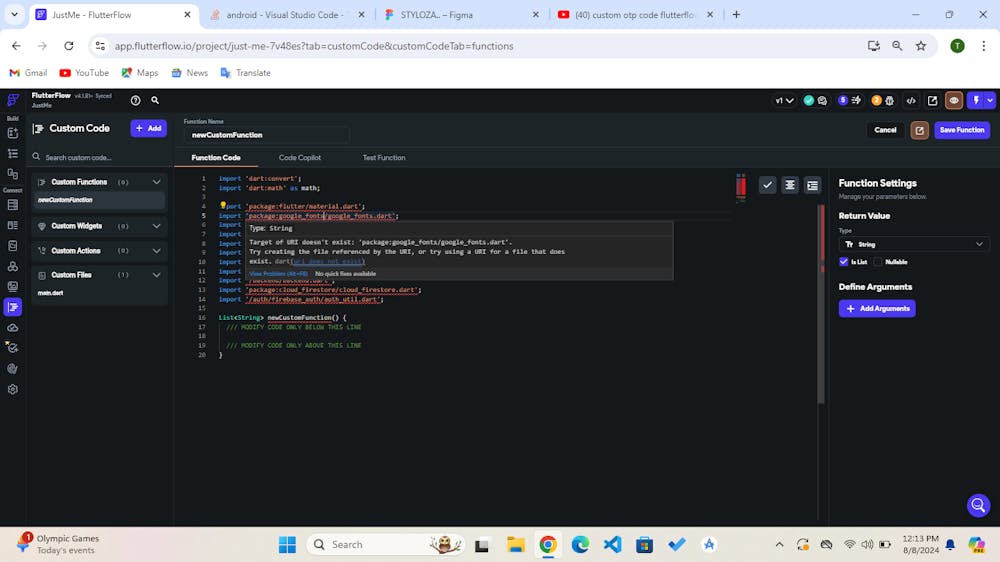Run test mode with lightning icon
The image size is (1000, 562).
click(x=976, y=100)
